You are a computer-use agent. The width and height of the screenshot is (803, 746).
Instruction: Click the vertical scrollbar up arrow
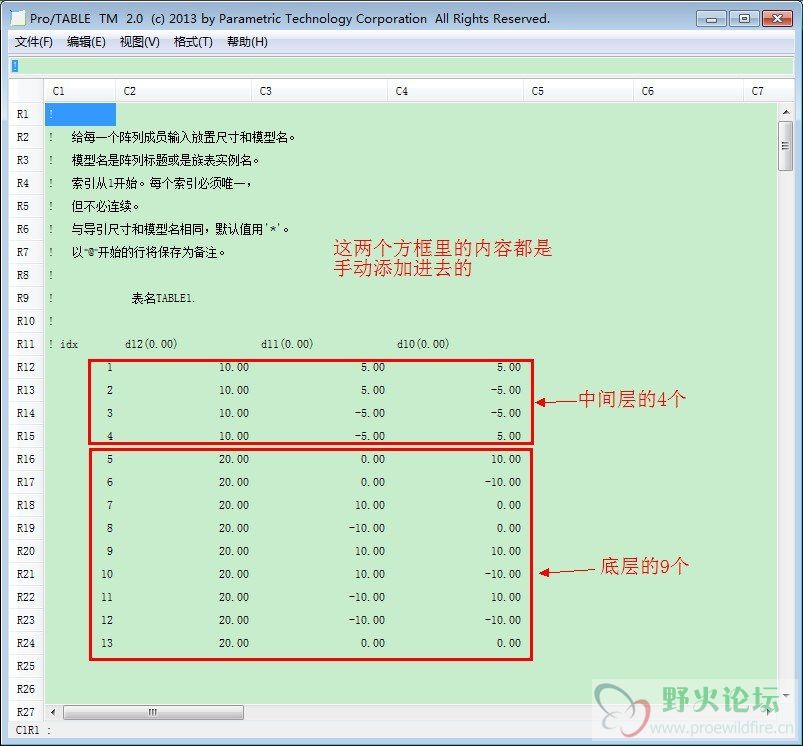coord(786,112)
